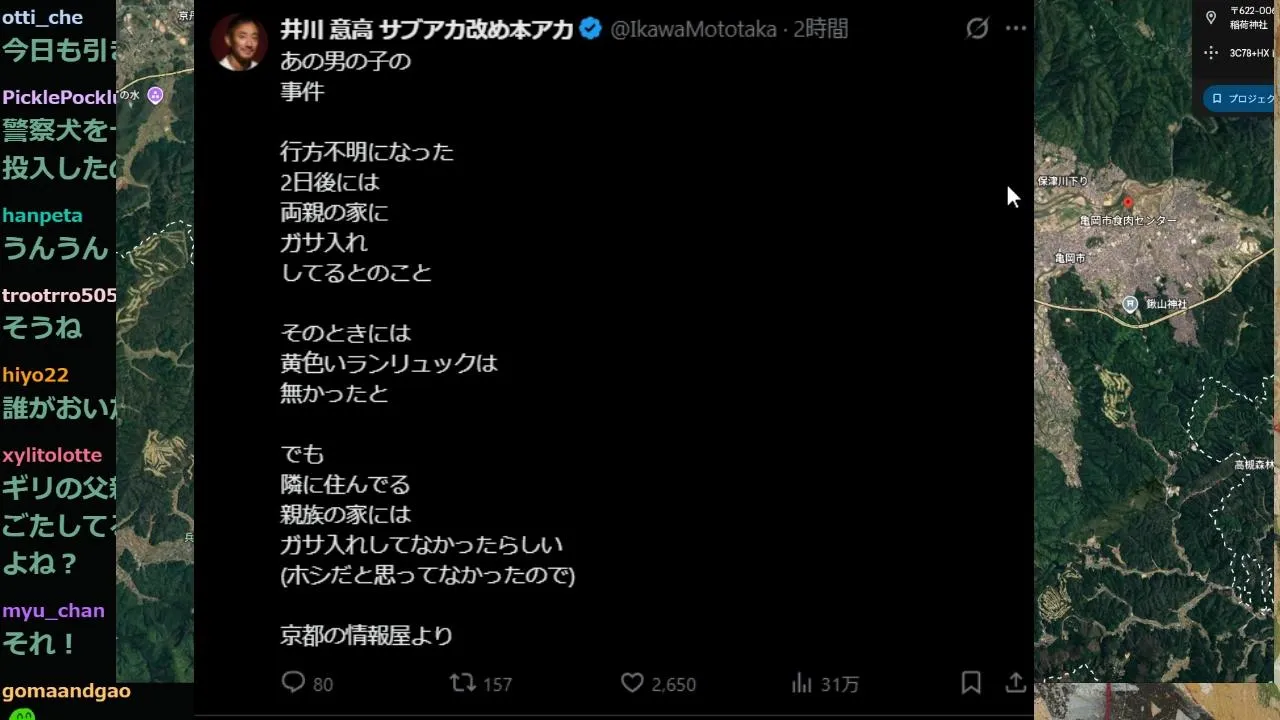The height and width of the screenshot is (720, 1280).
Task: Click the purple map marker near の水
Action: 155,96
